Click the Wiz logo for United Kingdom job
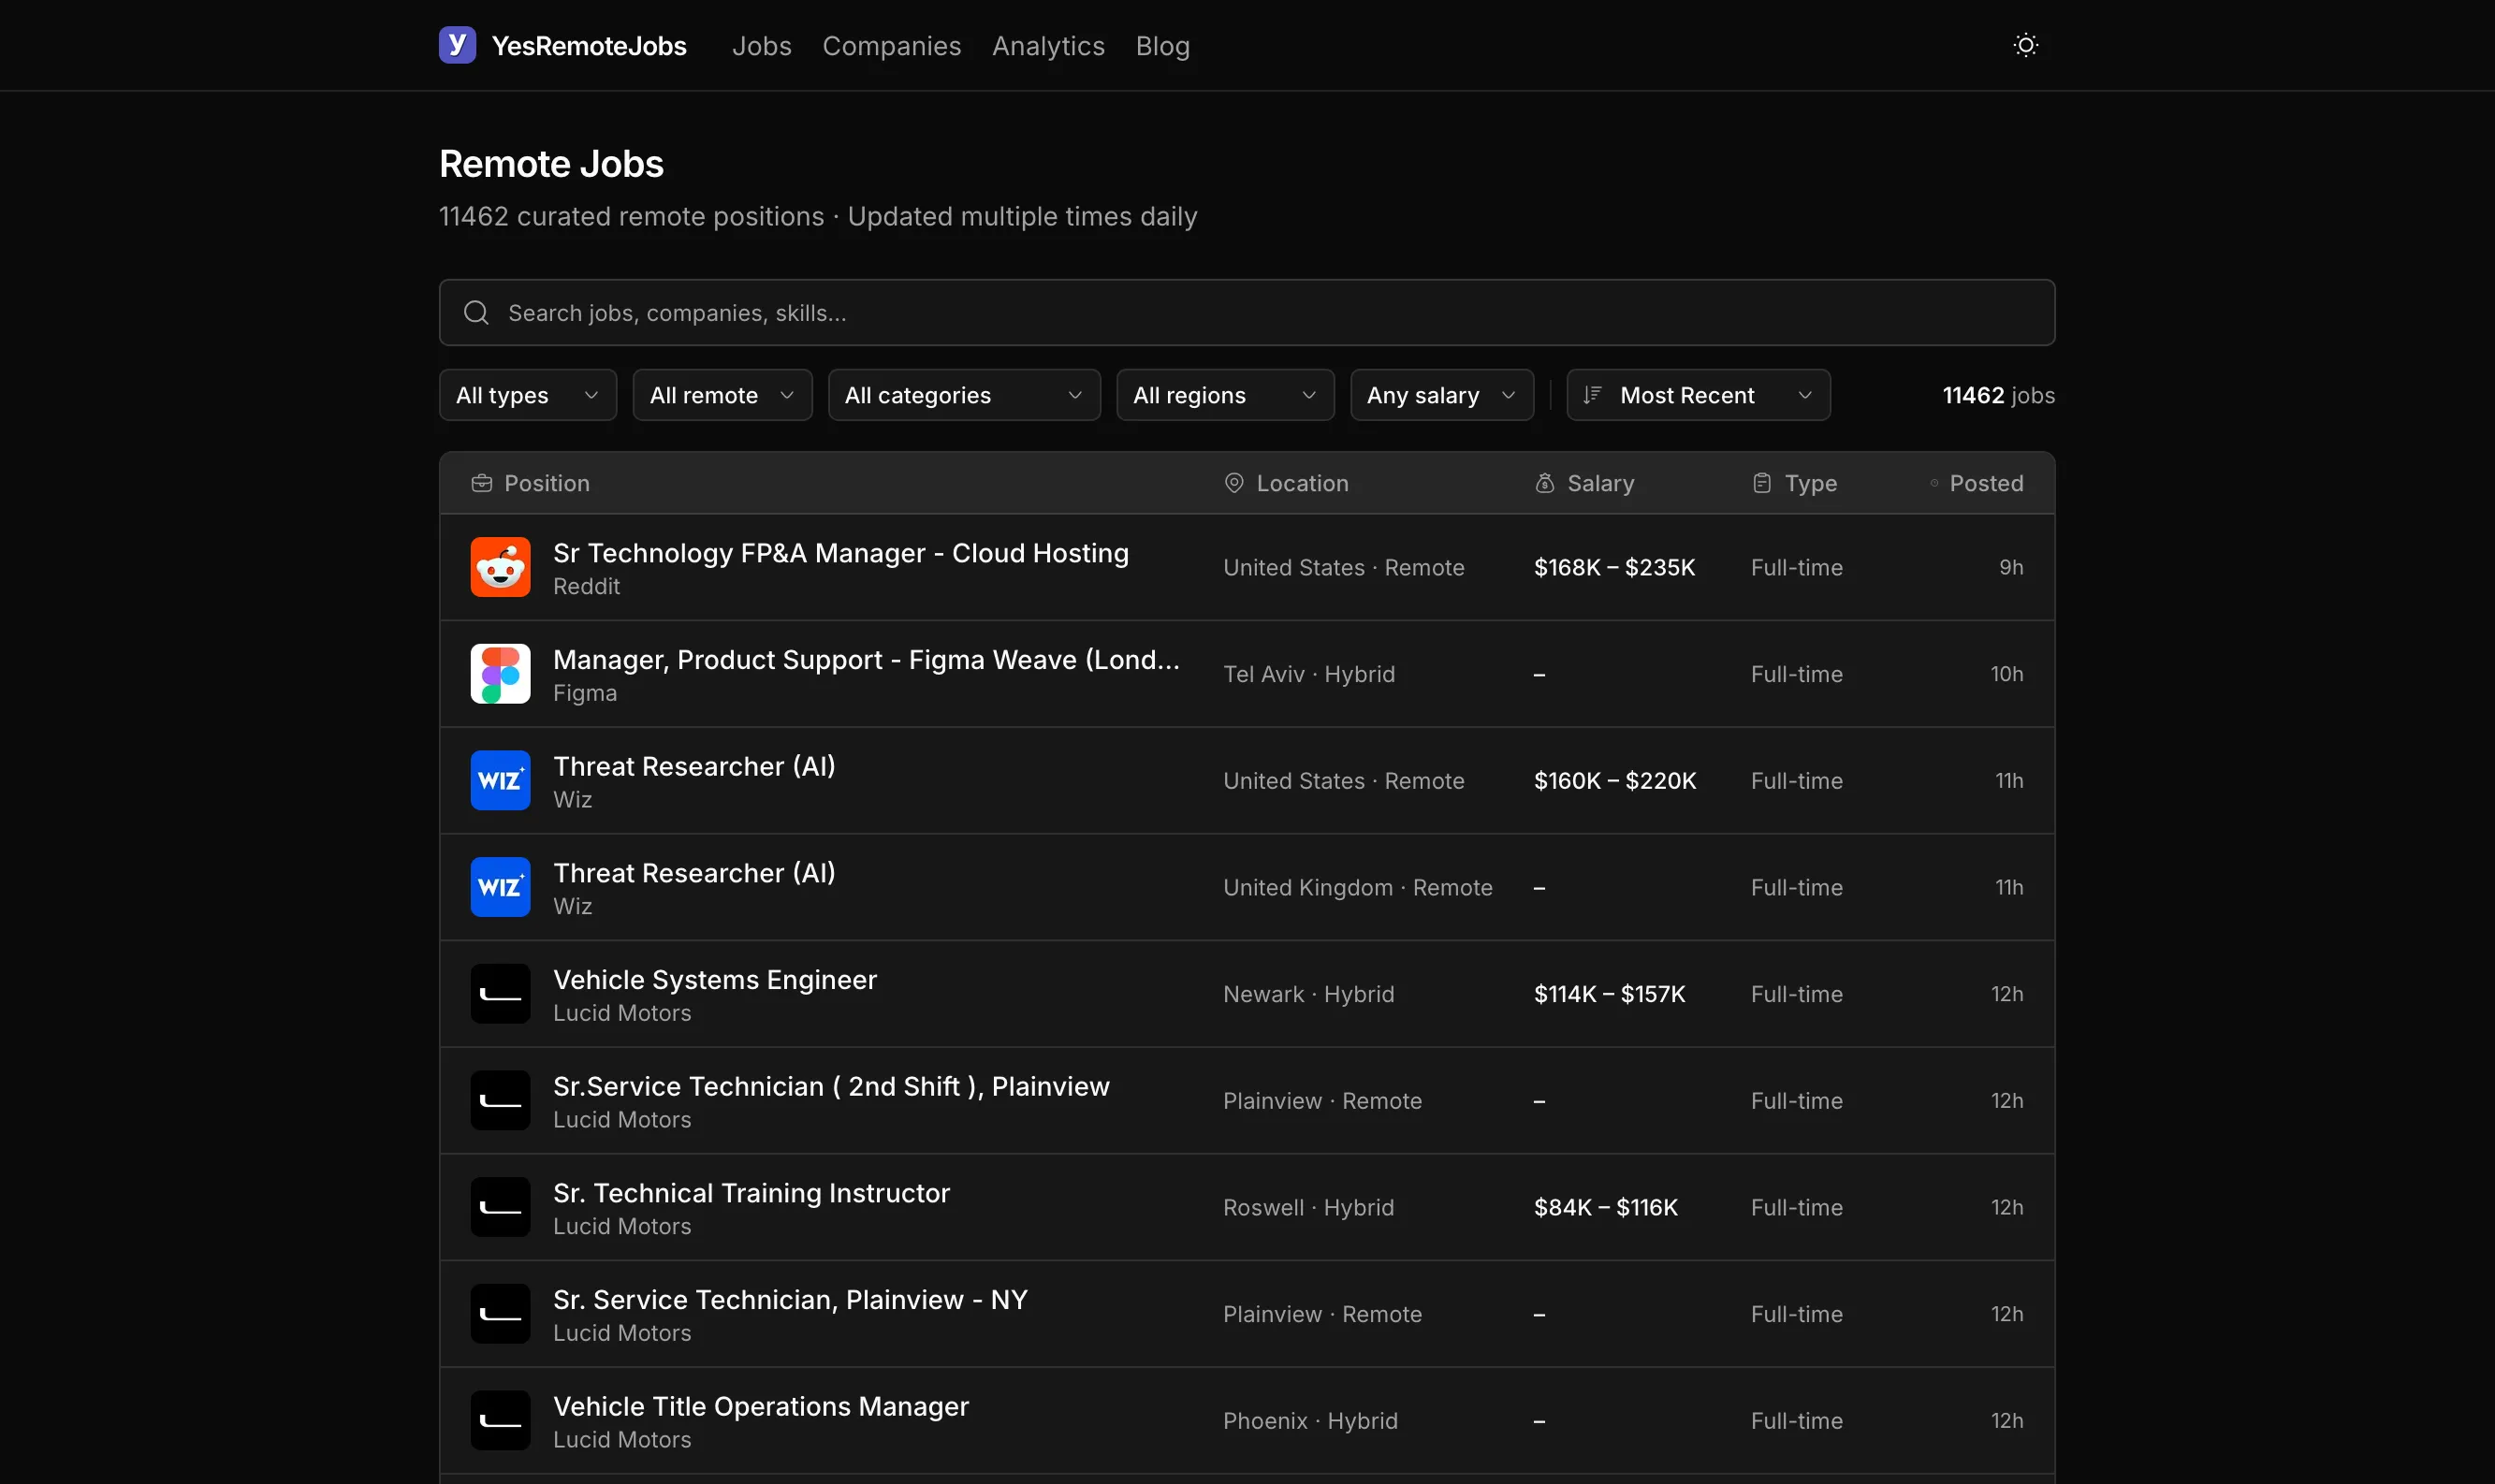This screenshot has height=1484, width=2495. [500, 887]
